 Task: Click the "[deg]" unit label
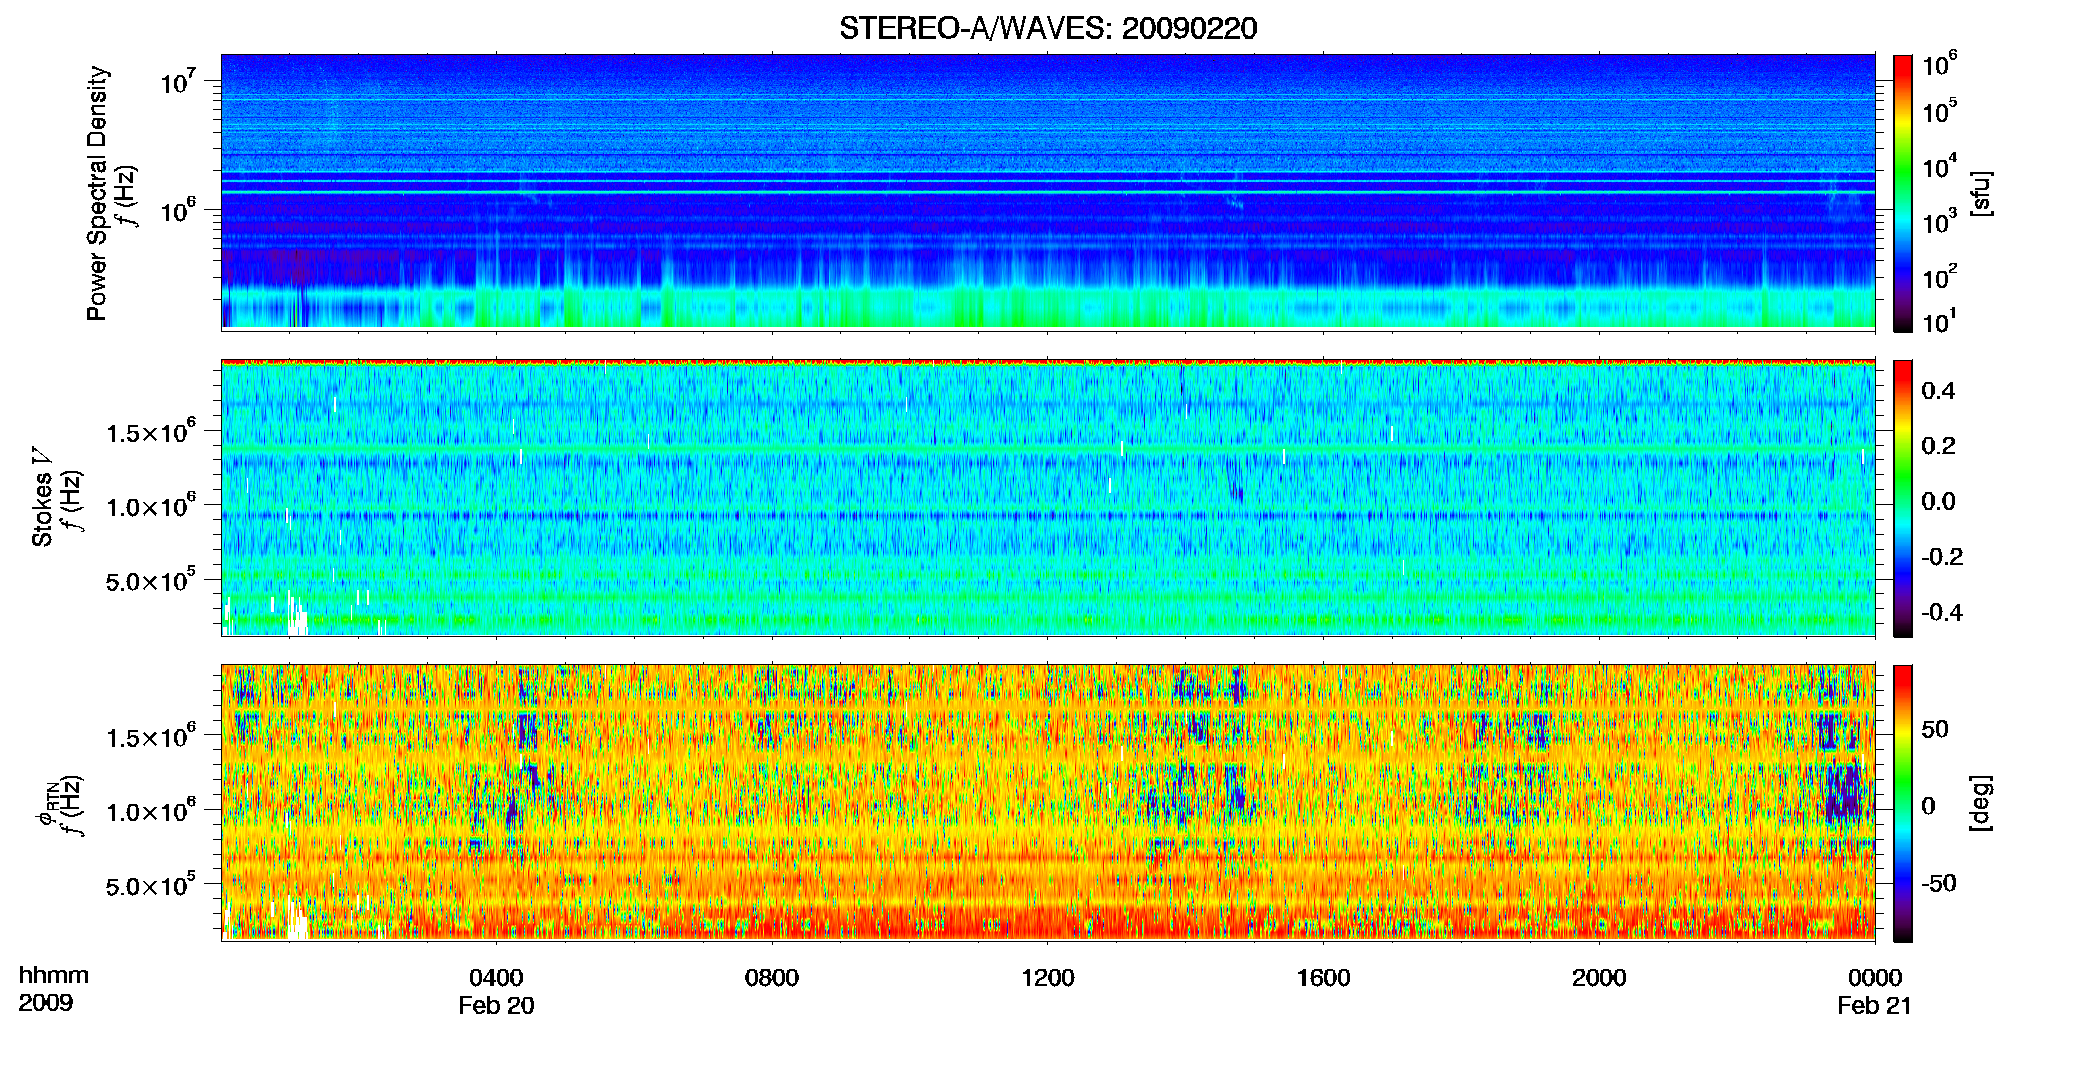(x=1981, y=803)
